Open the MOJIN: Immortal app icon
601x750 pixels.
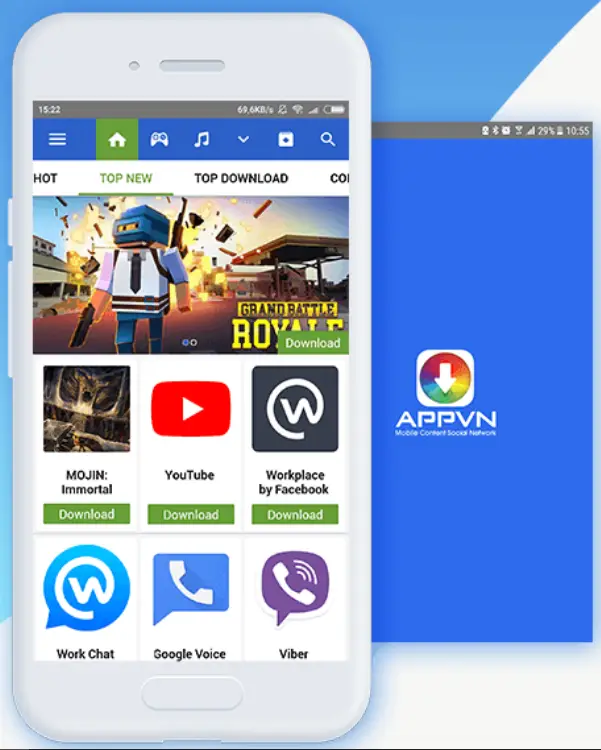click(x=87, y=409)
